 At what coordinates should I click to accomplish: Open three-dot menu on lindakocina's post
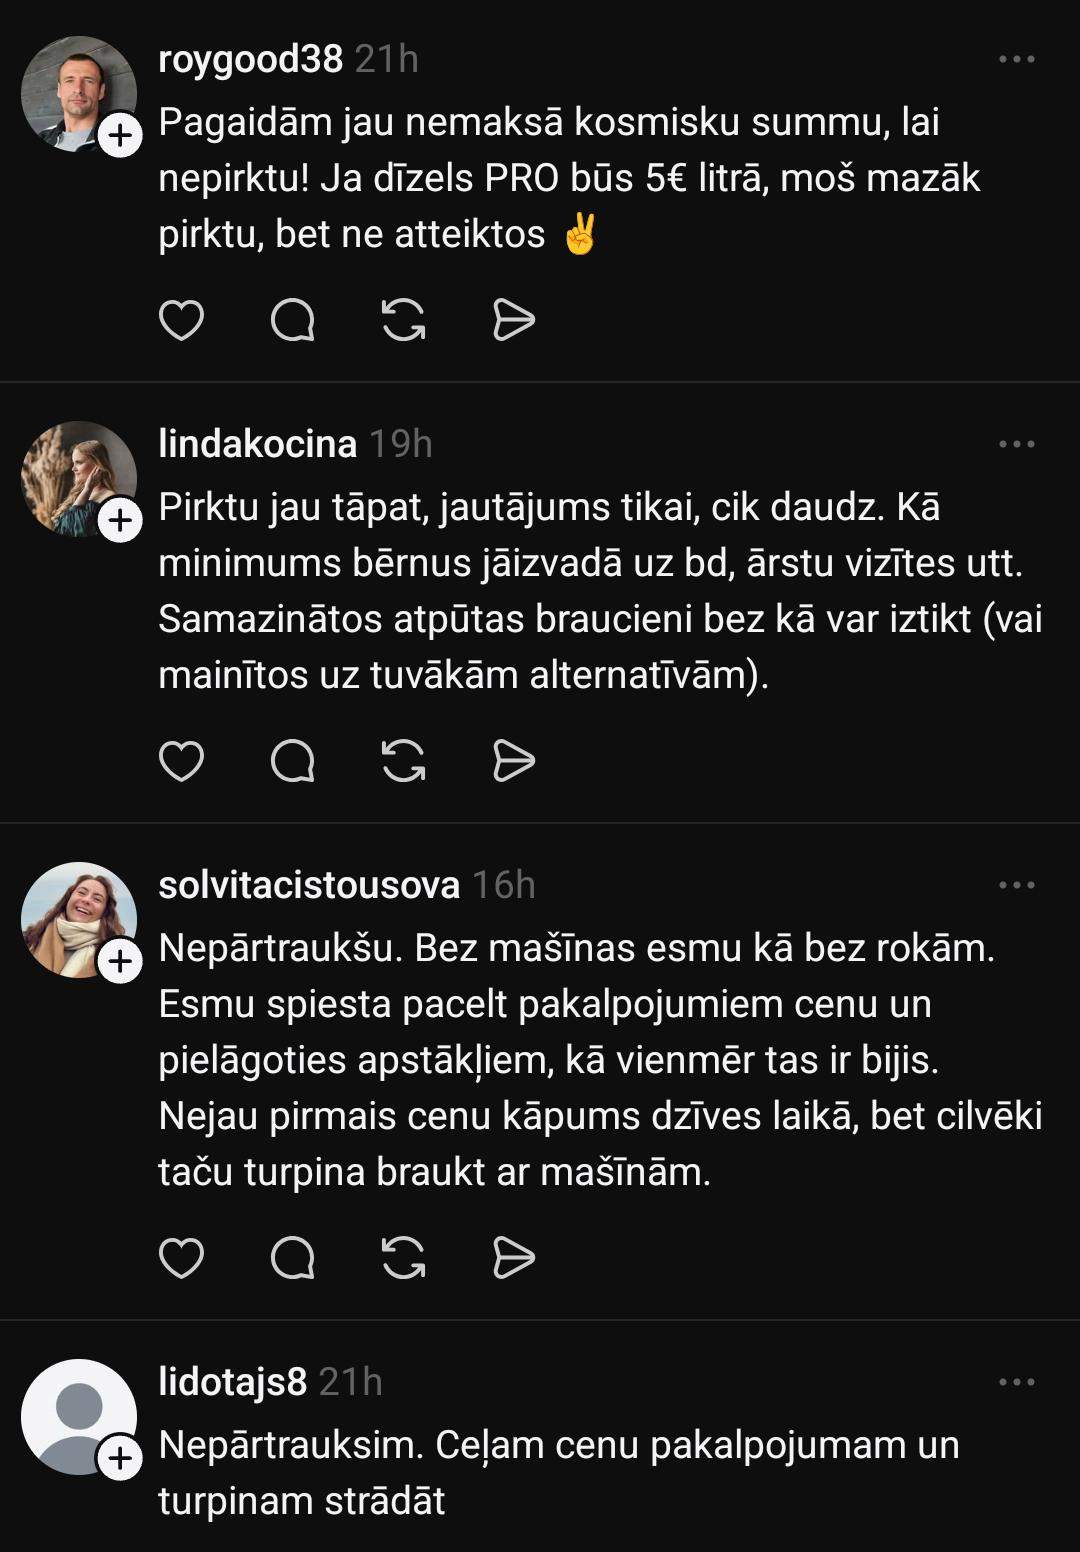coord(1017,444)
